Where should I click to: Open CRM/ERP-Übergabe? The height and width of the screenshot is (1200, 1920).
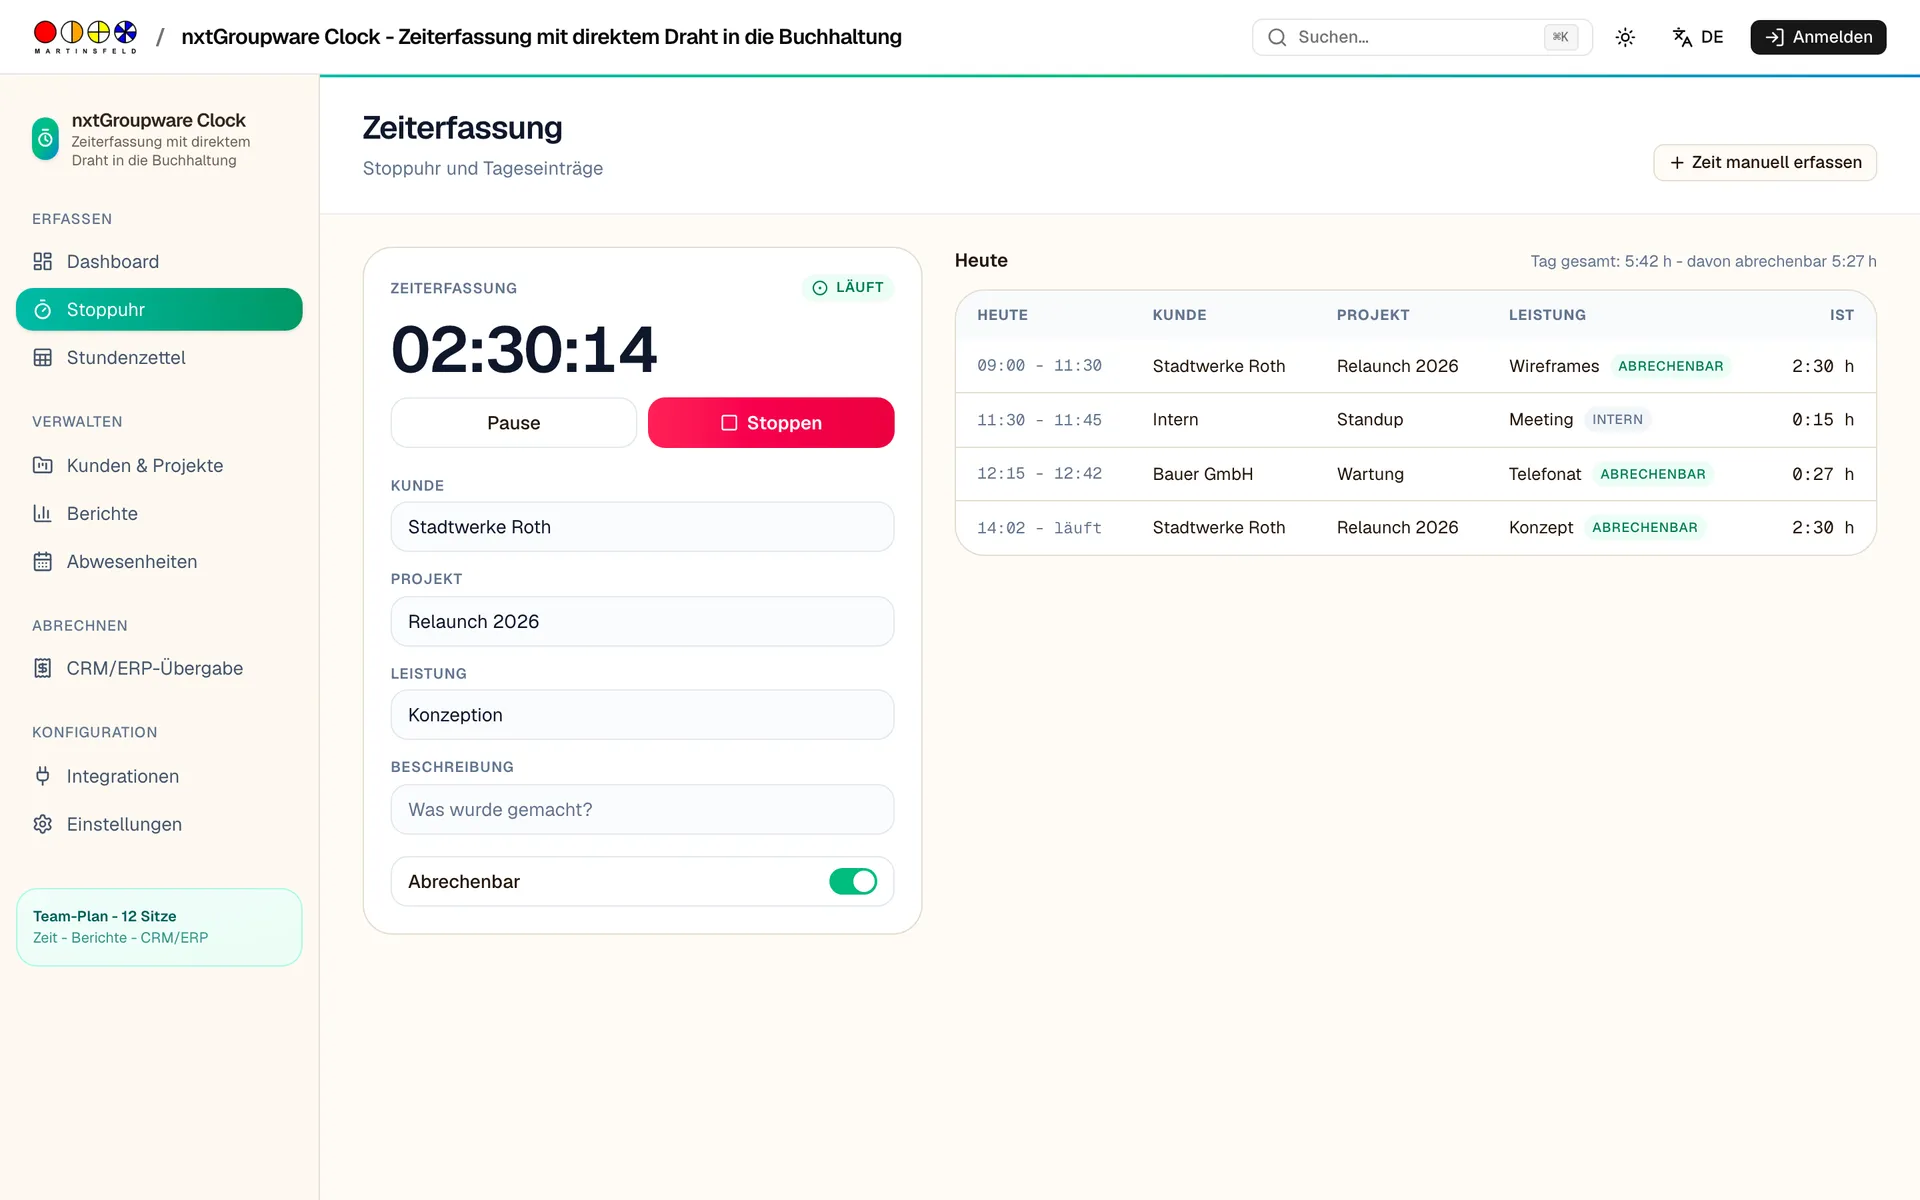click(x=159, y=668)
